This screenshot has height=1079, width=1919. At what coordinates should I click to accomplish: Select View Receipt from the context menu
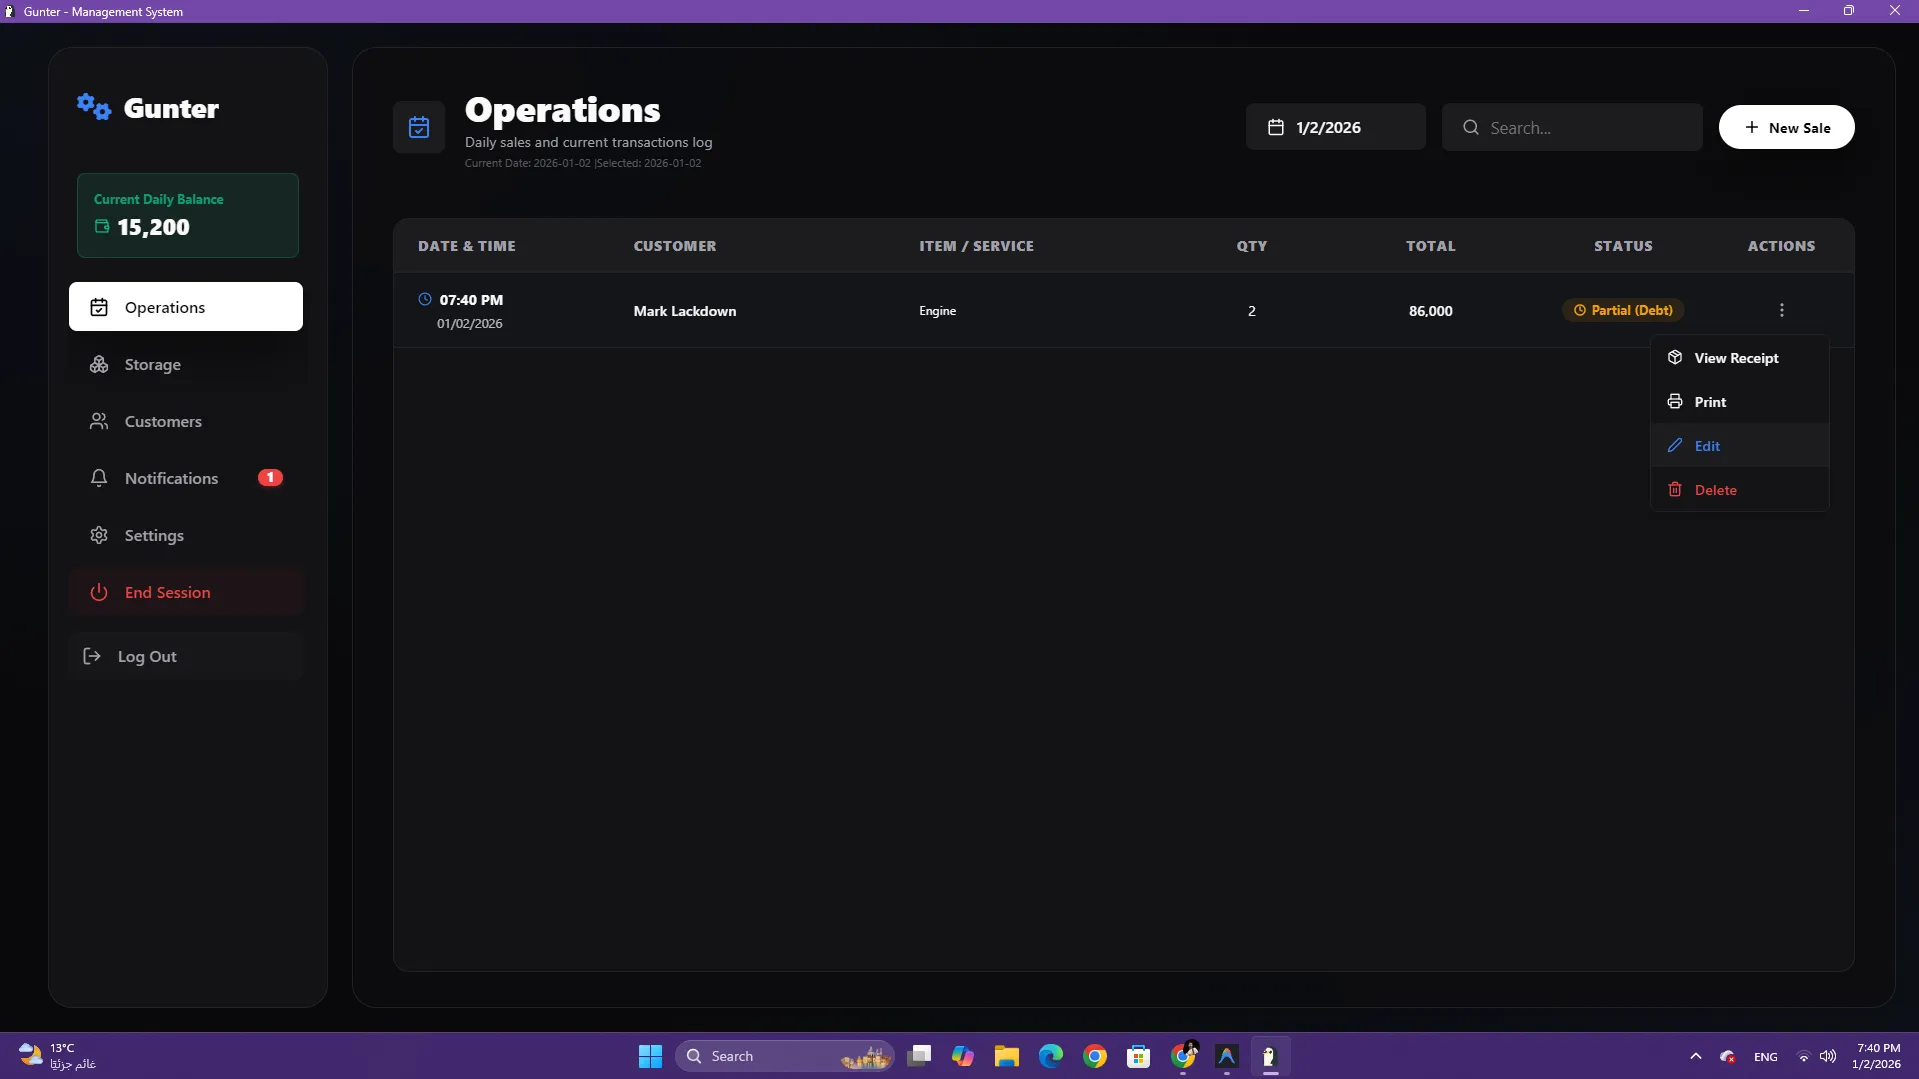point(1739,358)
